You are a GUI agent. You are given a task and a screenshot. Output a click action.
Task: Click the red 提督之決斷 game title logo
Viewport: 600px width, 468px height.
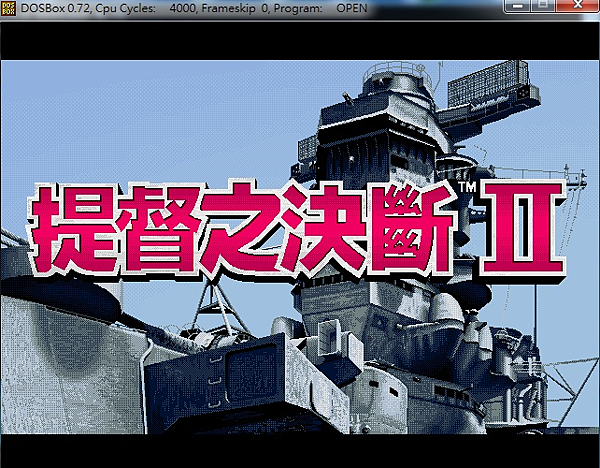click(243, 230)
